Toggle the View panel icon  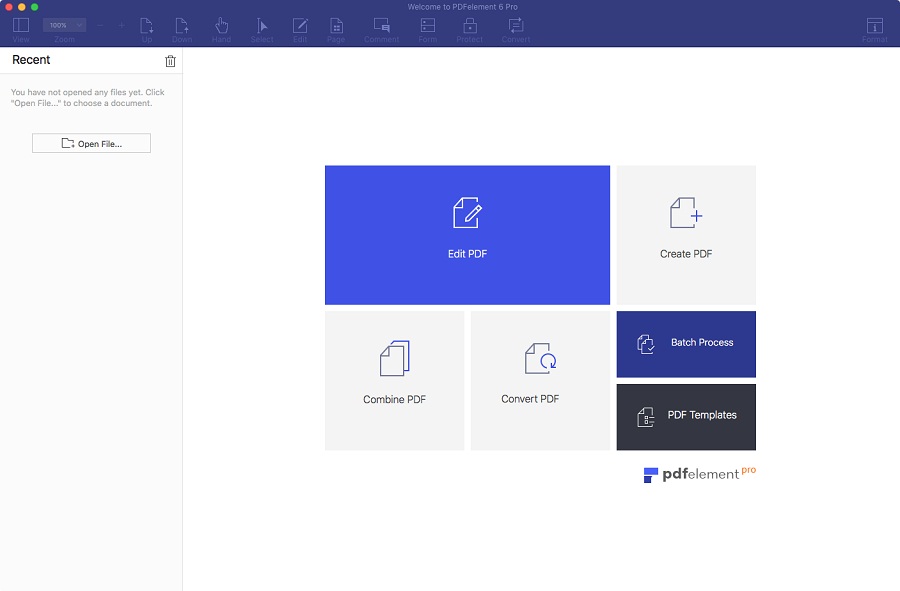(20, 26)
